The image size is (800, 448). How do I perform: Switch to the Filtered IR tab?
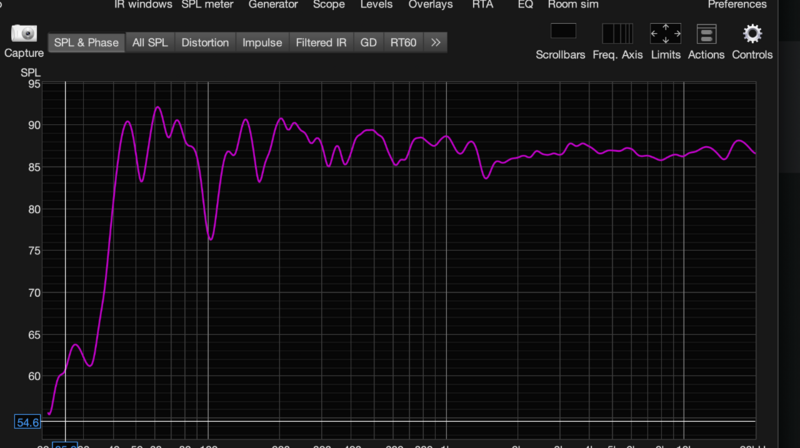pos(321,43)
